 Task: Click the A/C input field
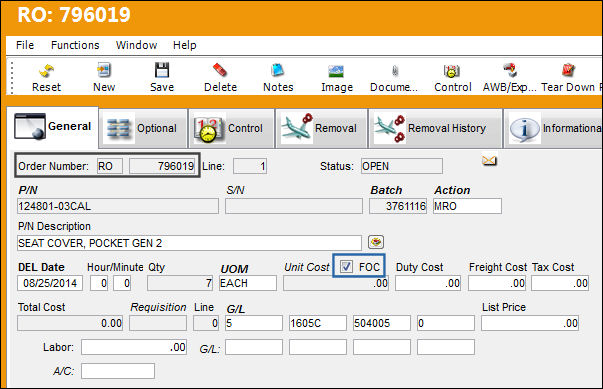tap(118, 371)
